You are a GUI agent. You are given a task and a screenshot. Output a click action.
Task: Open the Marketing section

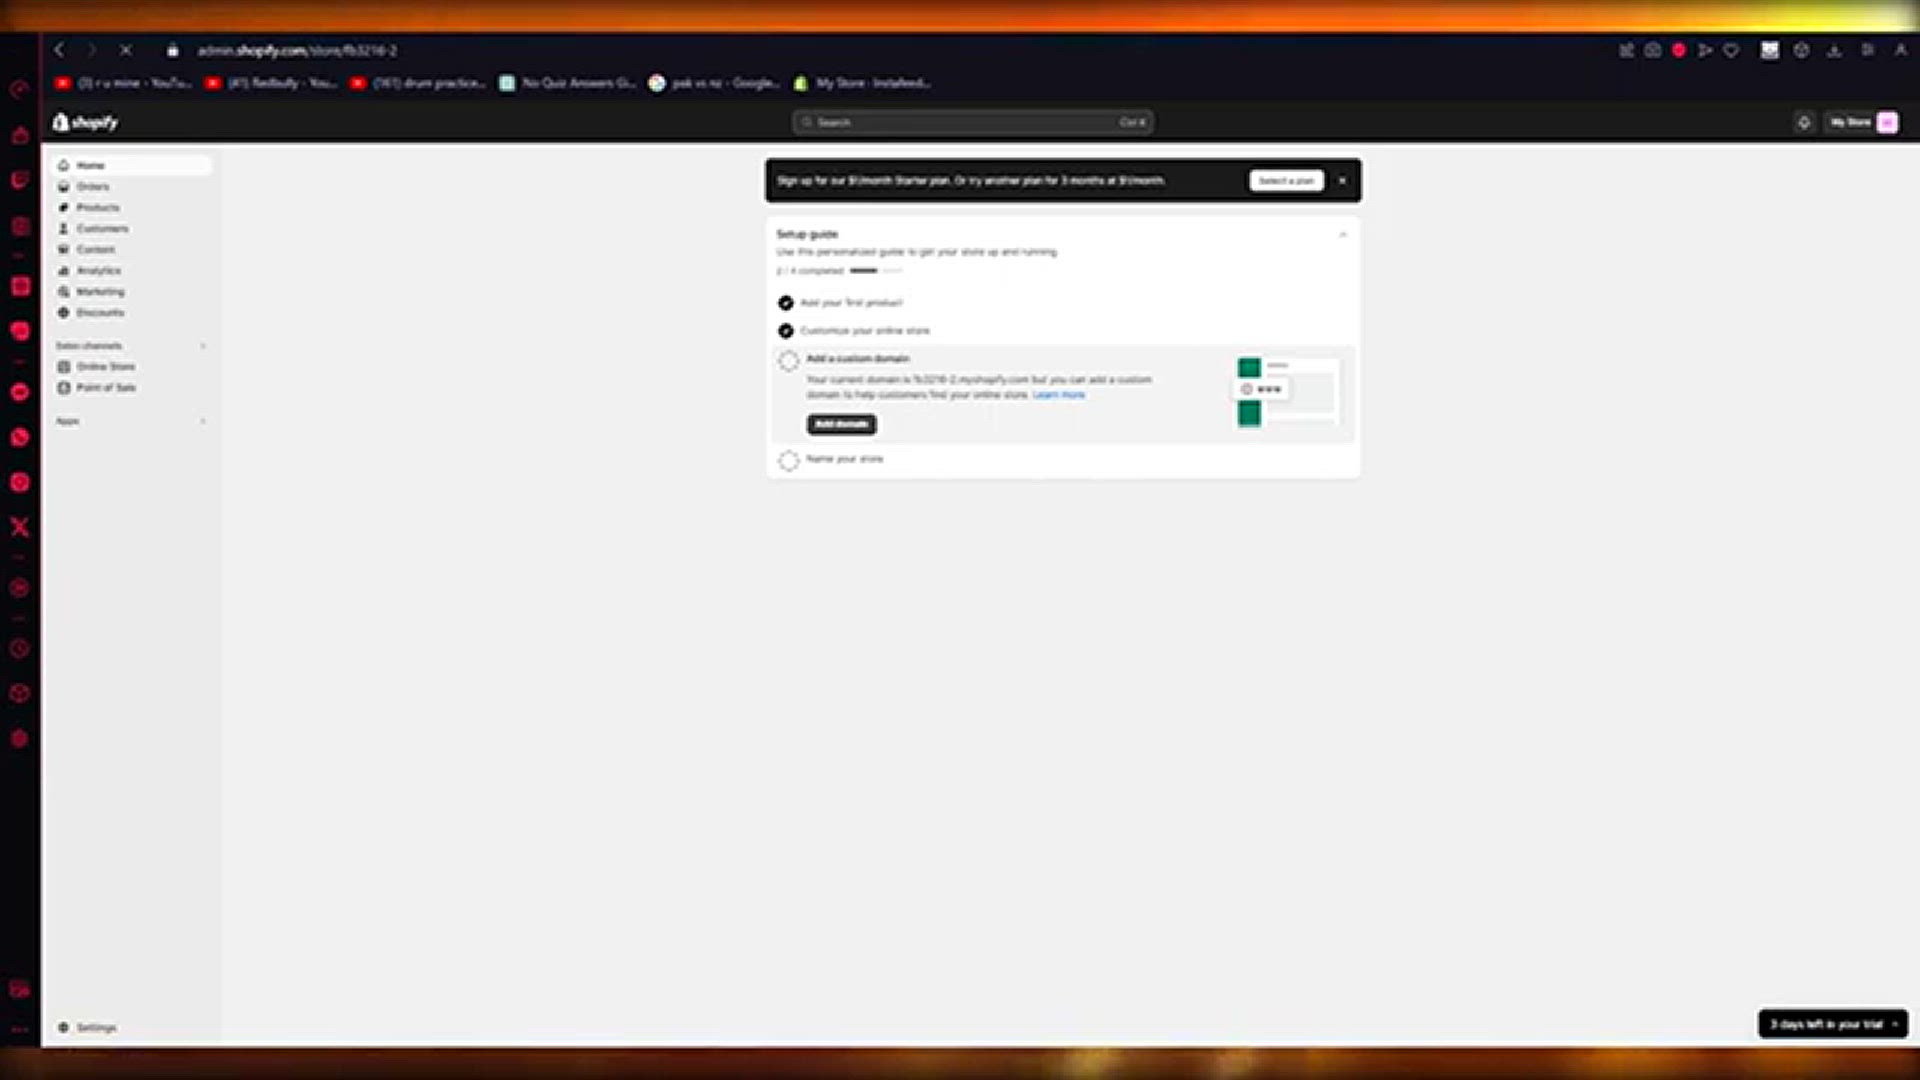point(100,291)
